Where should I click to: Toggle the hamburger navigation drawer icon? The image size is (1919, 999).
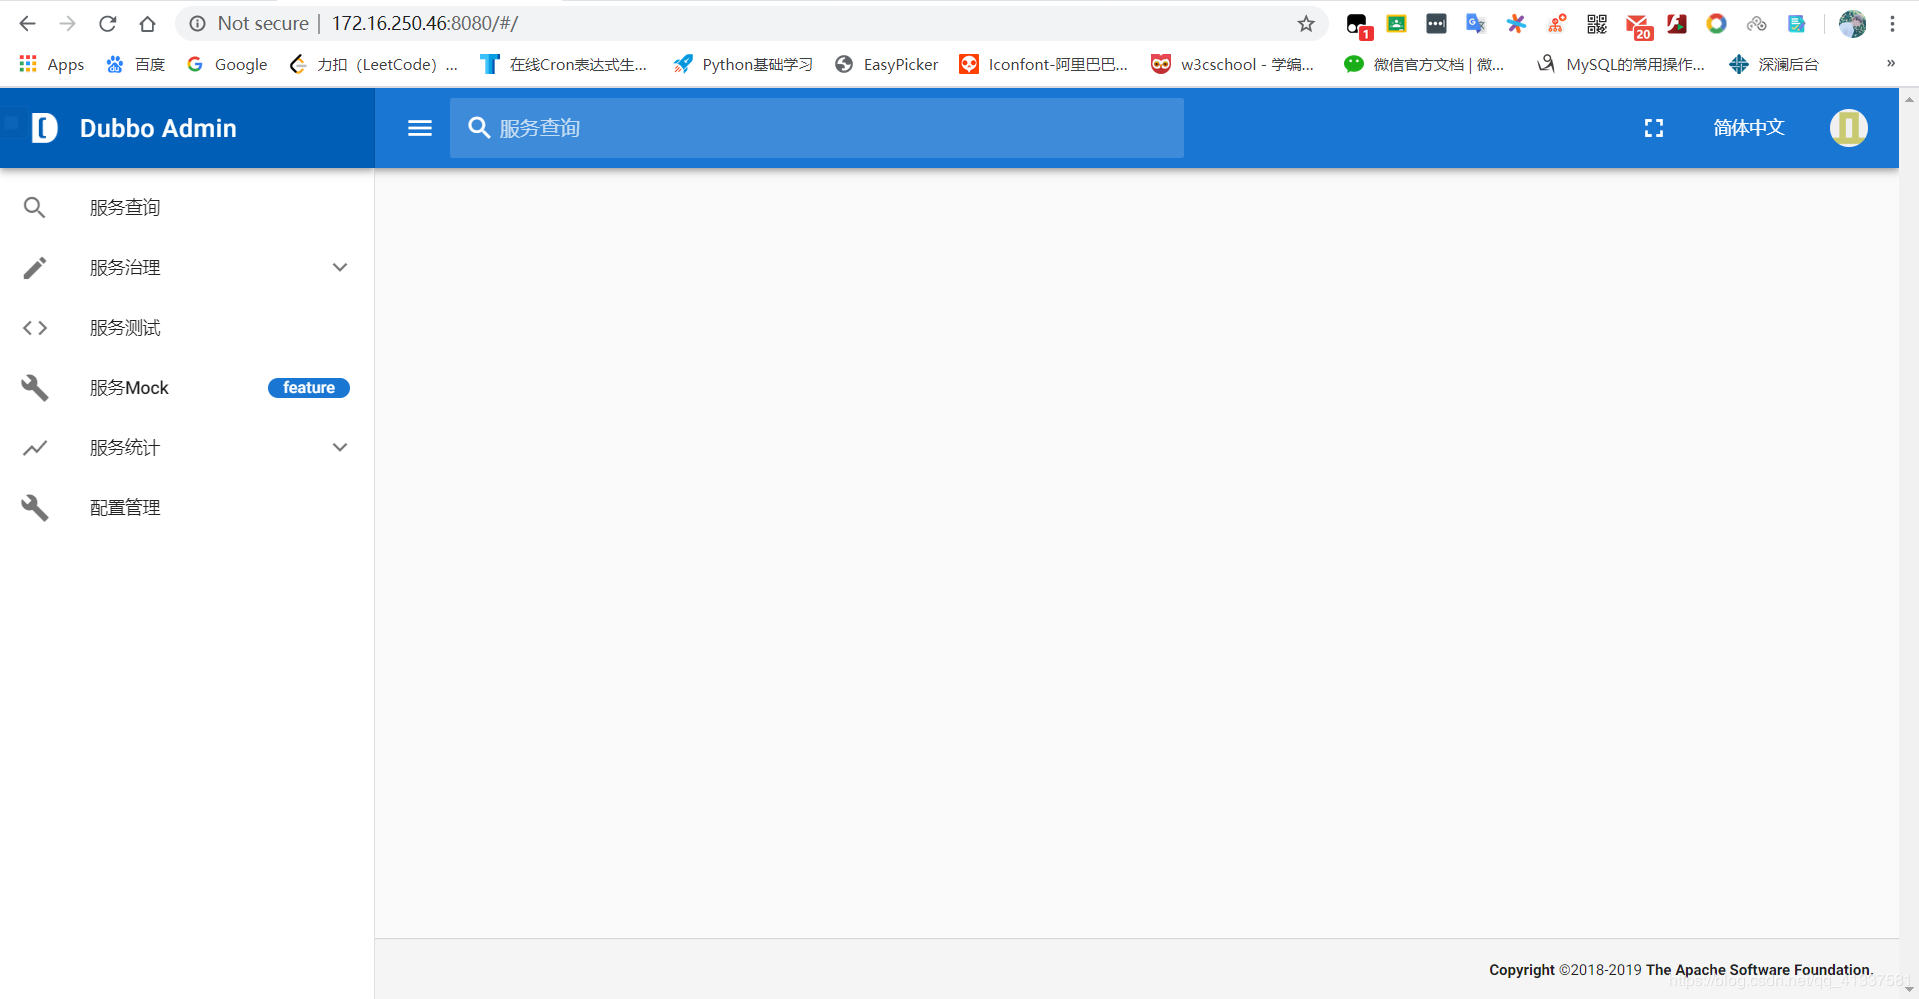point(420,128)
